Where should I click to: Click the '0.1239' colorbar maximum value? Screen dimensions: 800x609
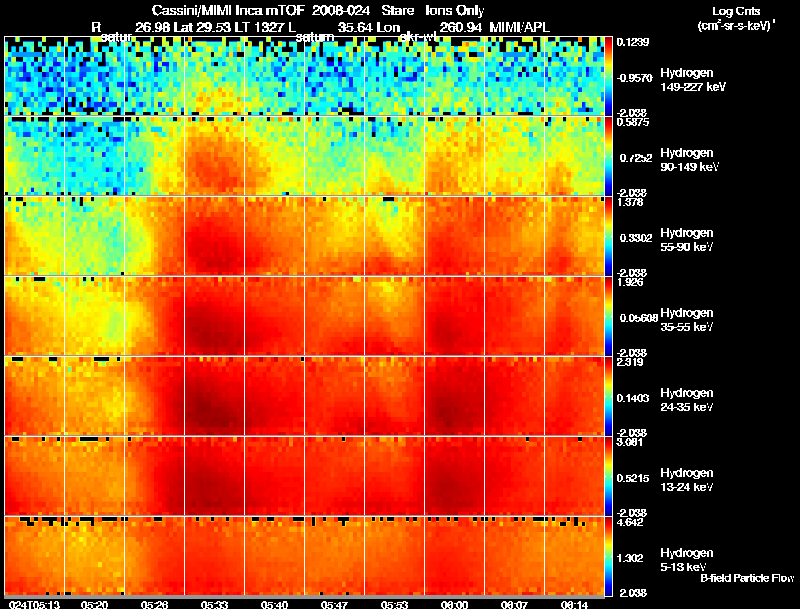coord(633,42)
